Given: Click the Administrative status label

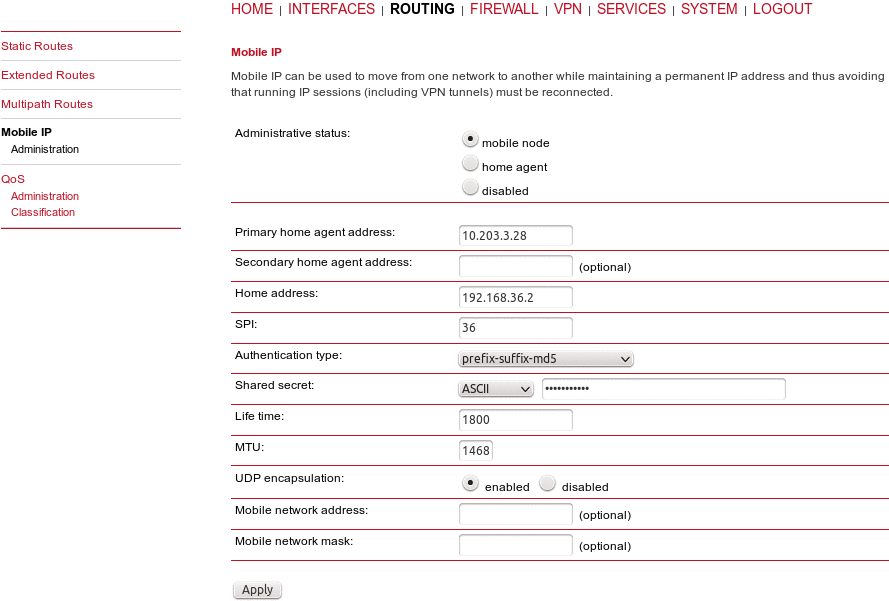Looking at the screenshot, I should pos(293,133).
